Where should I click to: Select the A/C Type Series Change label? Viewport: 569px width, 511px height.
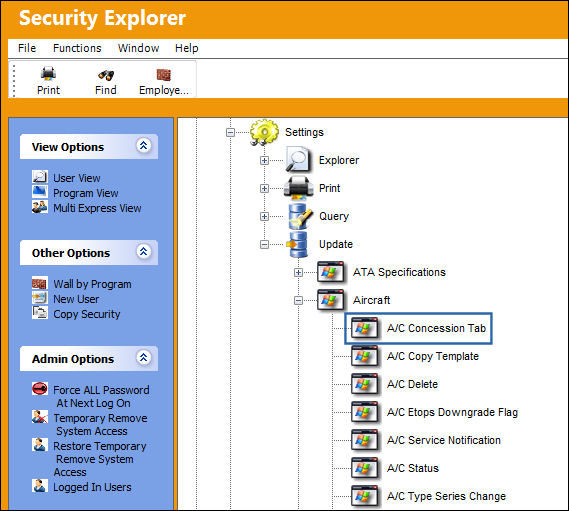pyautogui.click(x=446, y=496)
